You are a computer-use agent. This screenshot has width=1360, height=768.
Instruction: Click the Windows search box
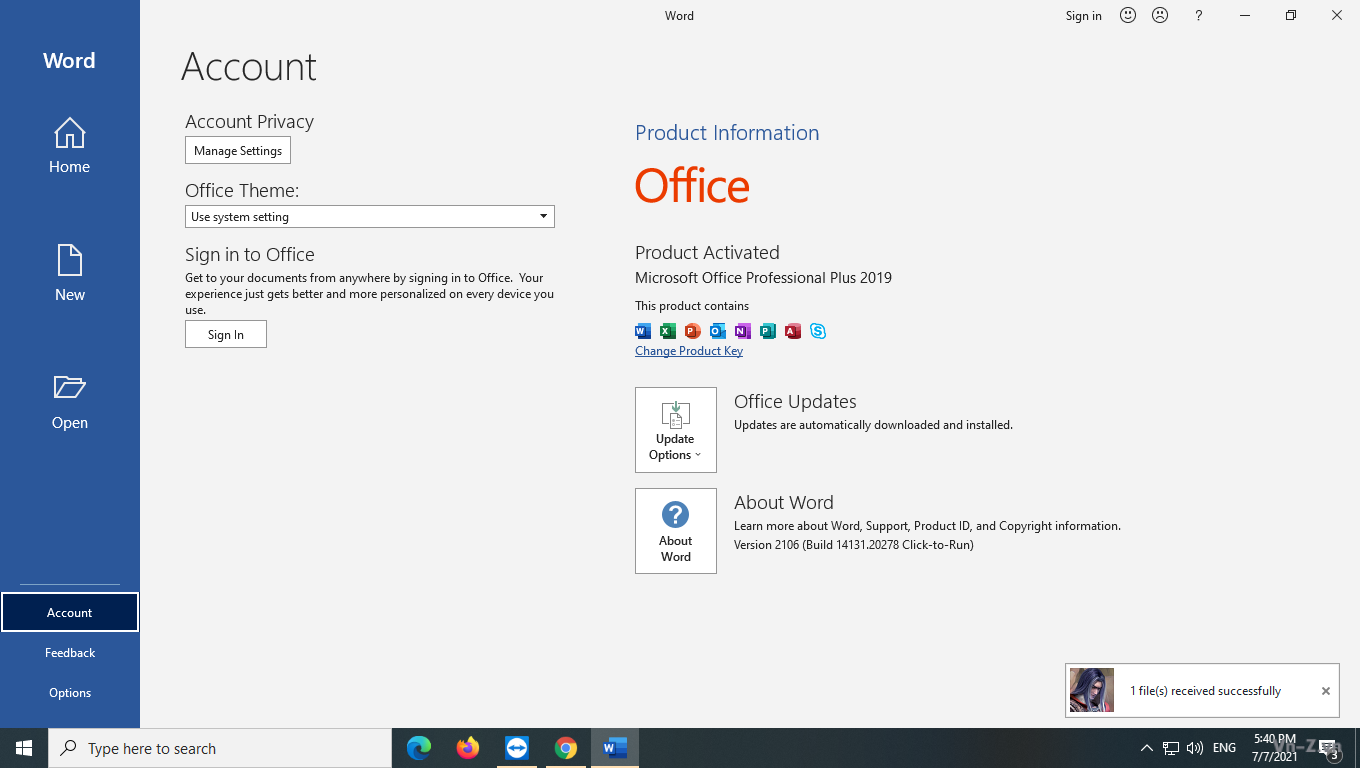pyautogui.click(x=220, y=748)
